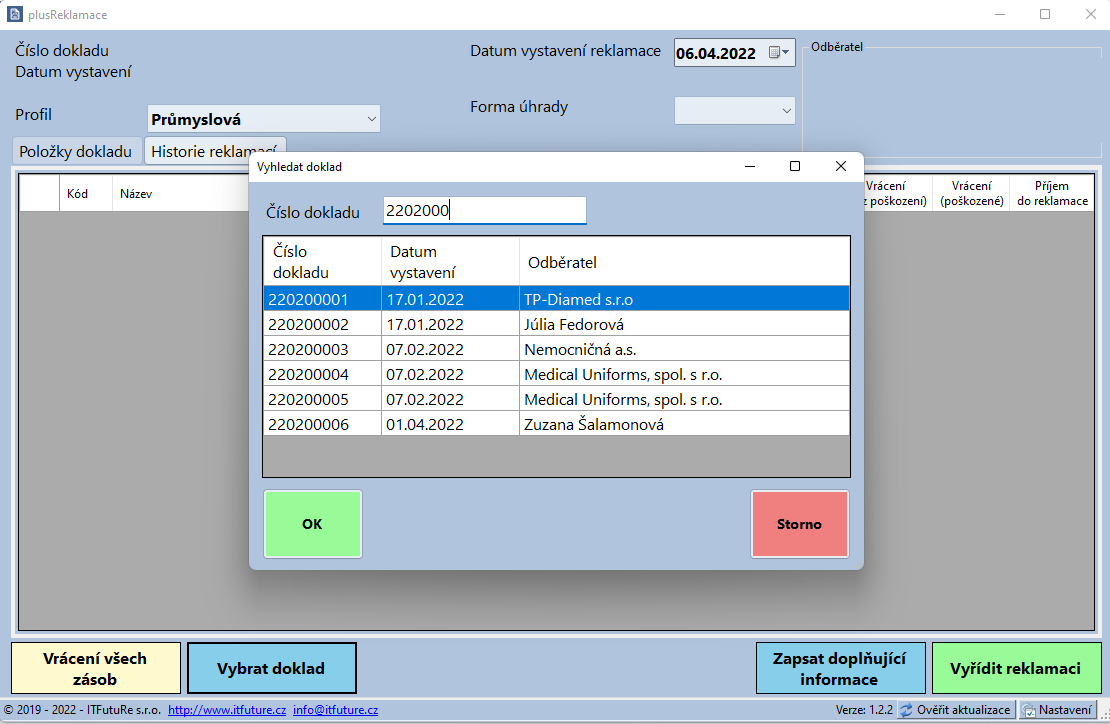Select row 220200006 Zuzana Šalamonová
This screenshot has height=724, width=1110.
[556, 424]
